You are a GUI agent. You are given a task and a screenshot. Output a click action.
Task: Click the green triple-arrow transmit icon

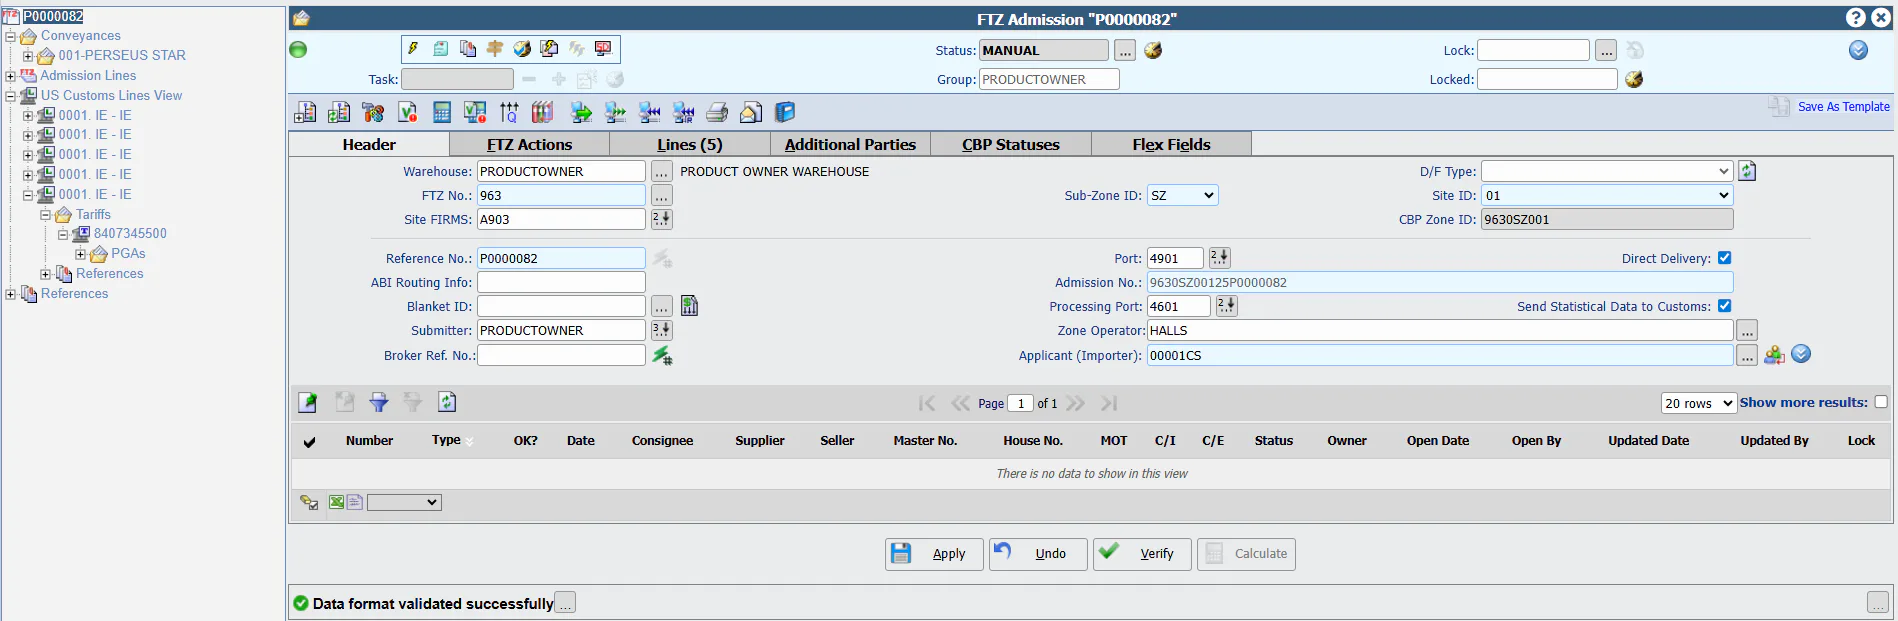[616, 112]
